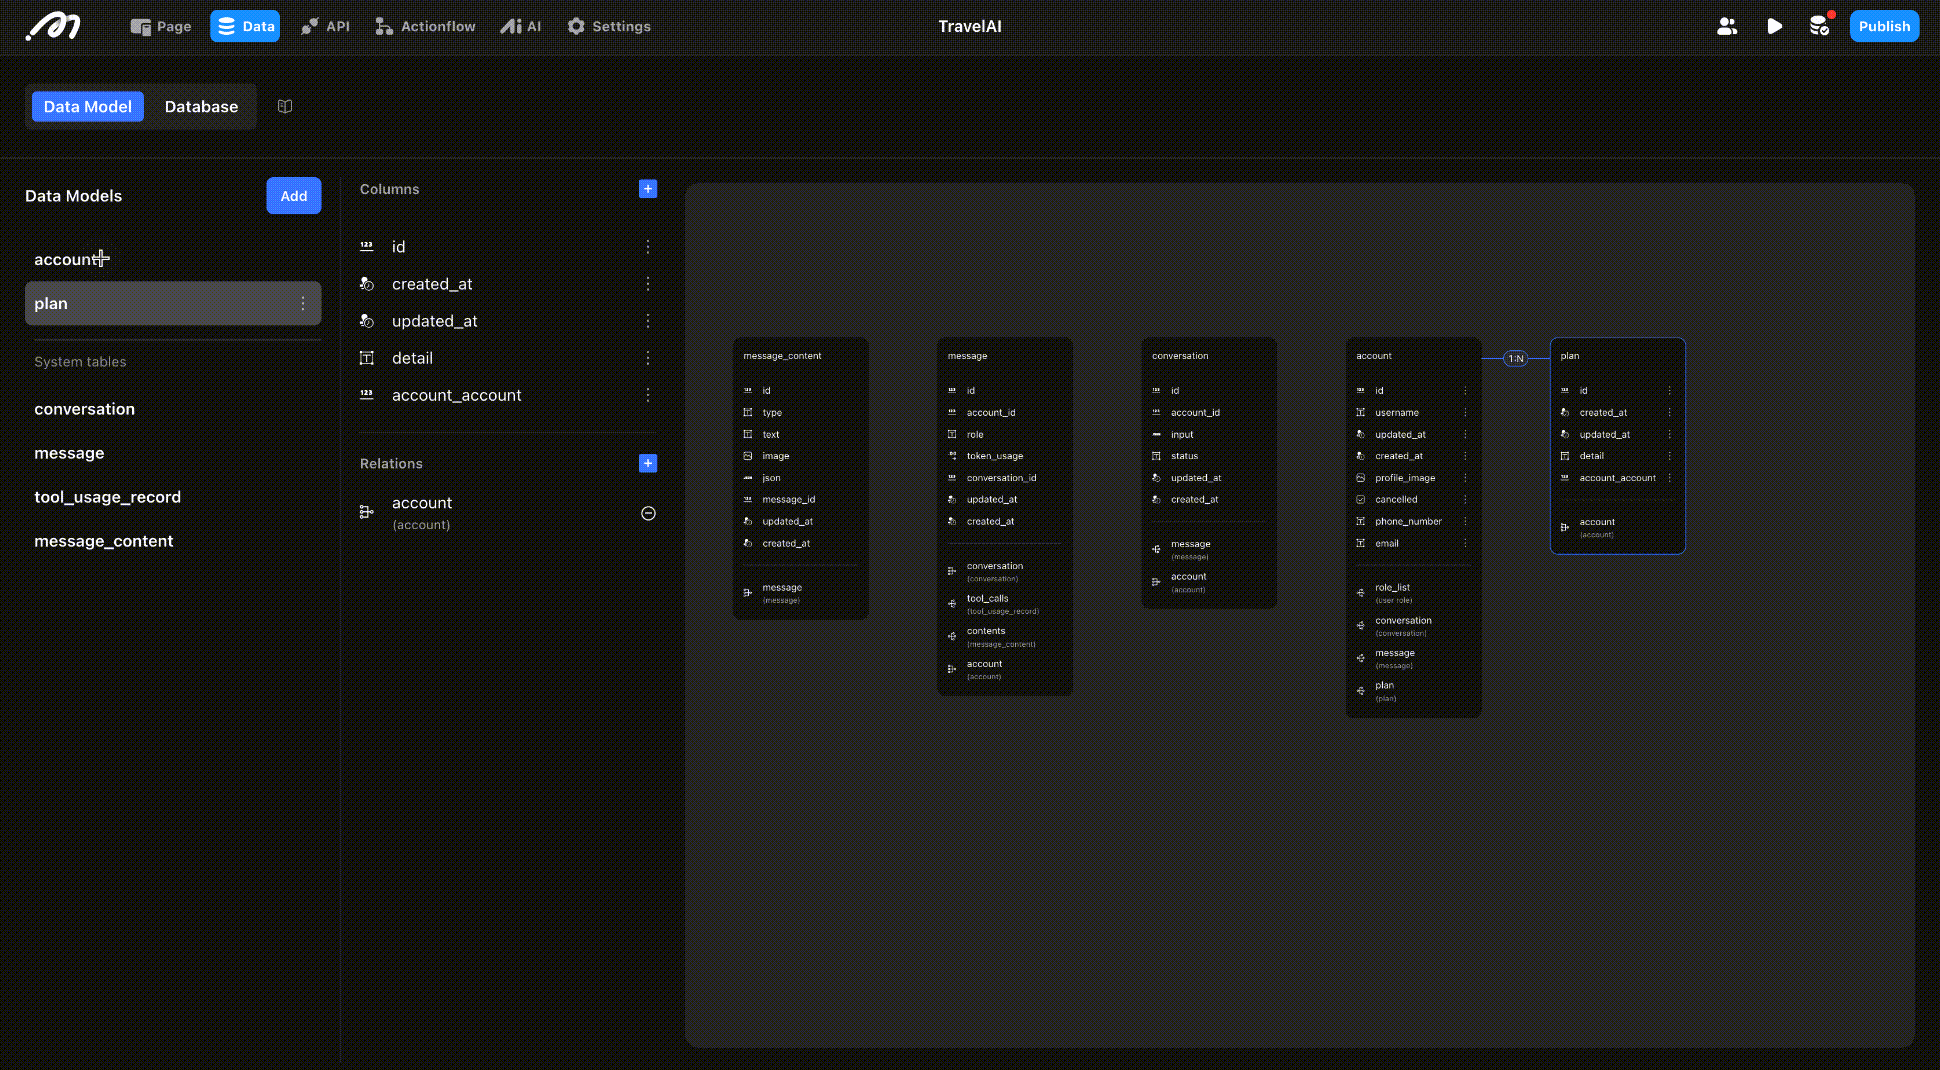This screenshot has height=1070, width=1940.
Task: Open options menu for id column
Action: click(648, 247)
